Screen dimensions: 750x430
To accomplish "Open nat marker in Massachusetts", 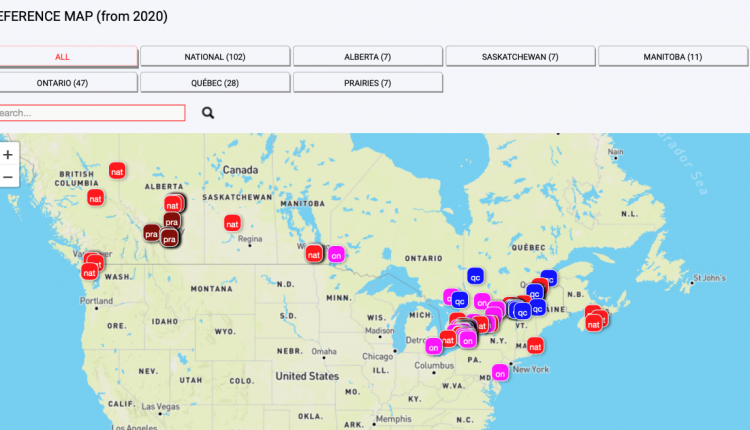I will [535, 346].
